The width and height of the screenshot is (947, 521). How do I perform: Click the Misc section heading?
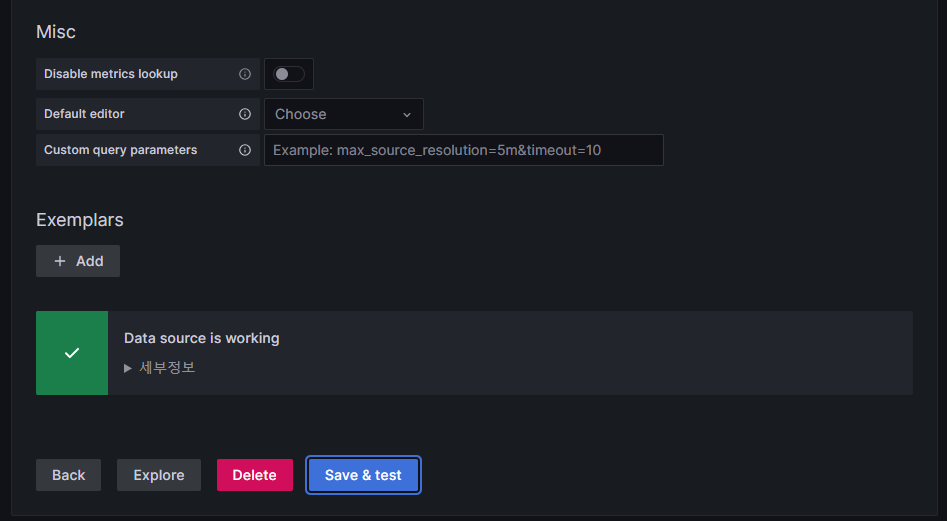[x=56, y=31]
